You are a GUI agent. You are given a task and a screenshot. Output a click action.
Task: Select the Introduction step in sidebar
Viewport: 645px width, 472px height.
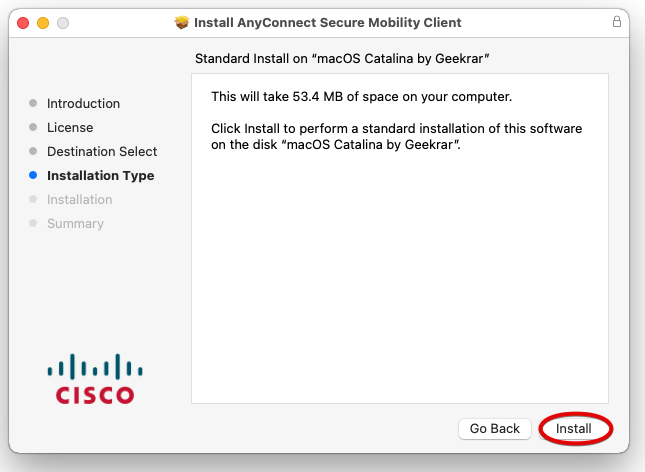point(83,104)
